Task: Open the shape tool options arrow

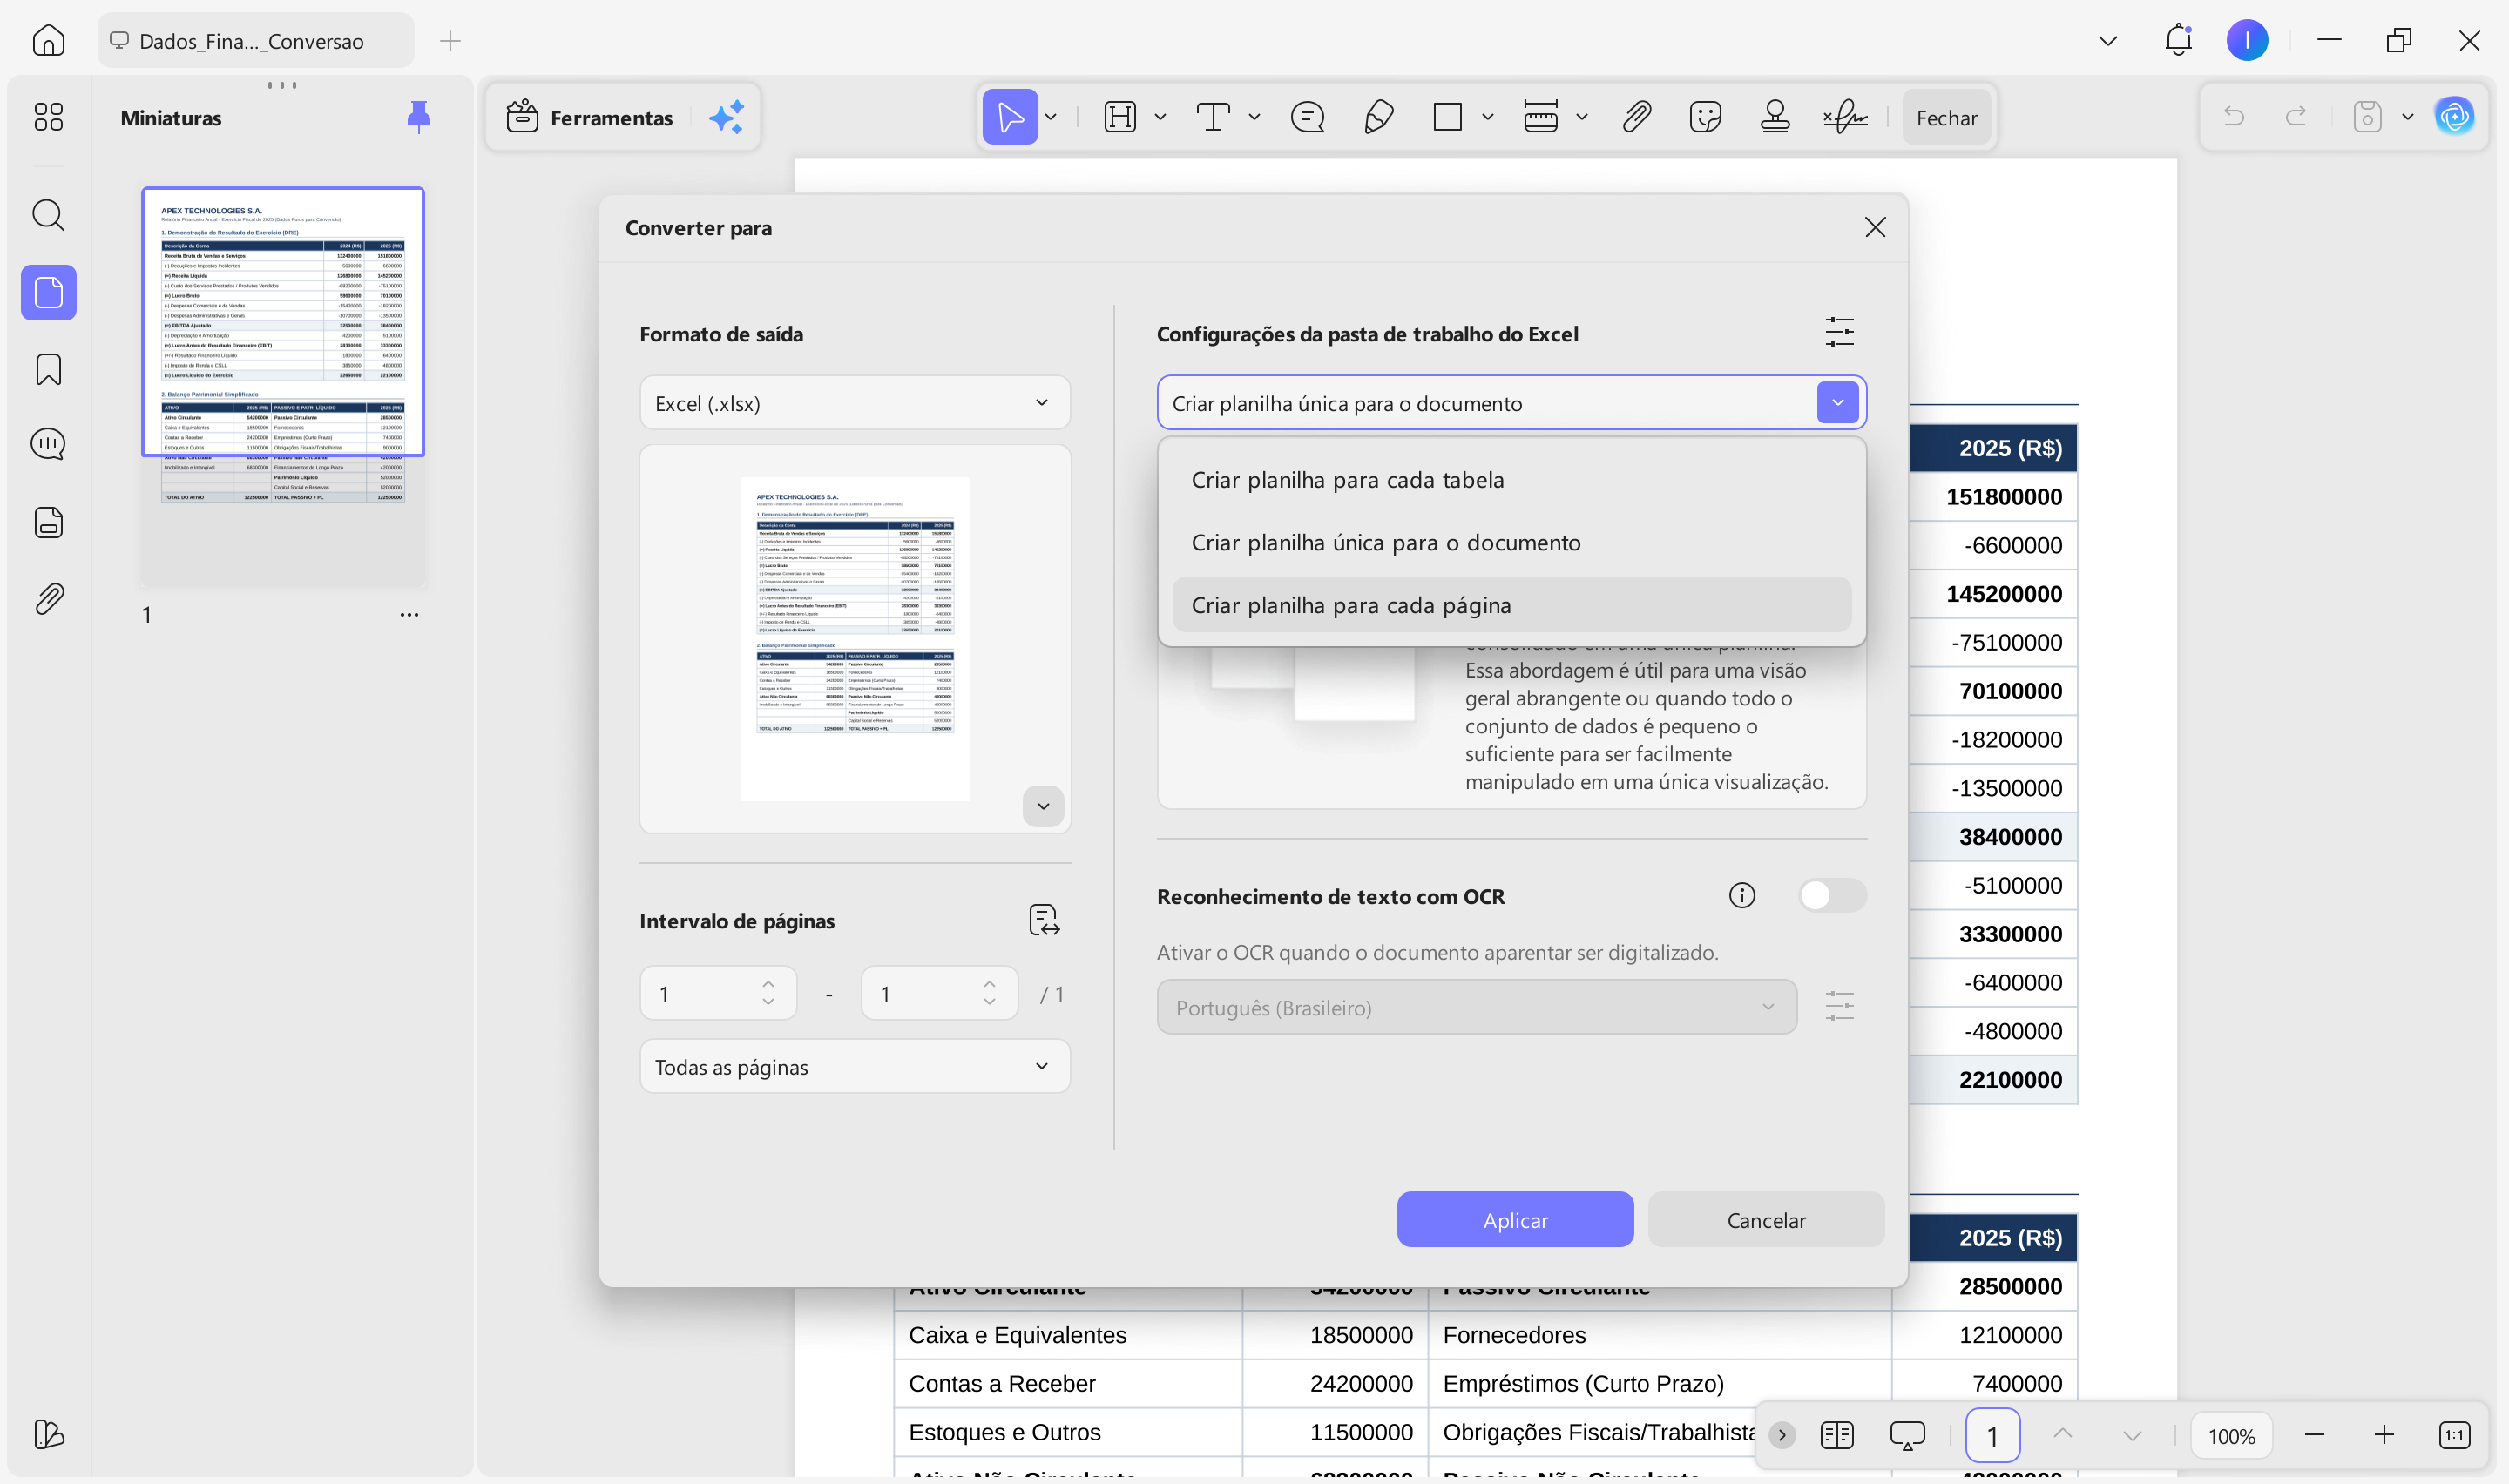Action: click(1487, 117)
